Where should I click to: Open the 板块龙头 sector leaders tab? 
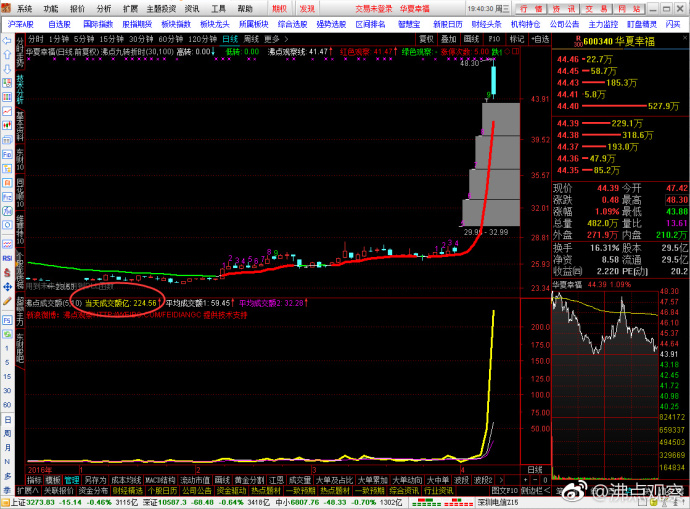214,22
